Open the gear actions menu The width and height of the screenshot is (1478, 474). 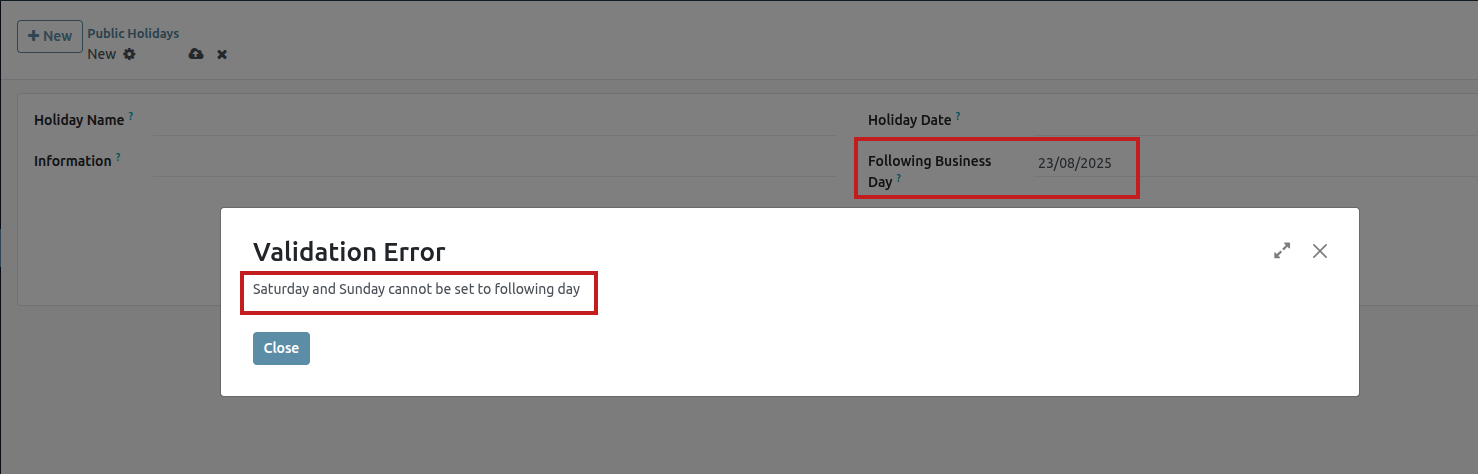click(129, 54)
